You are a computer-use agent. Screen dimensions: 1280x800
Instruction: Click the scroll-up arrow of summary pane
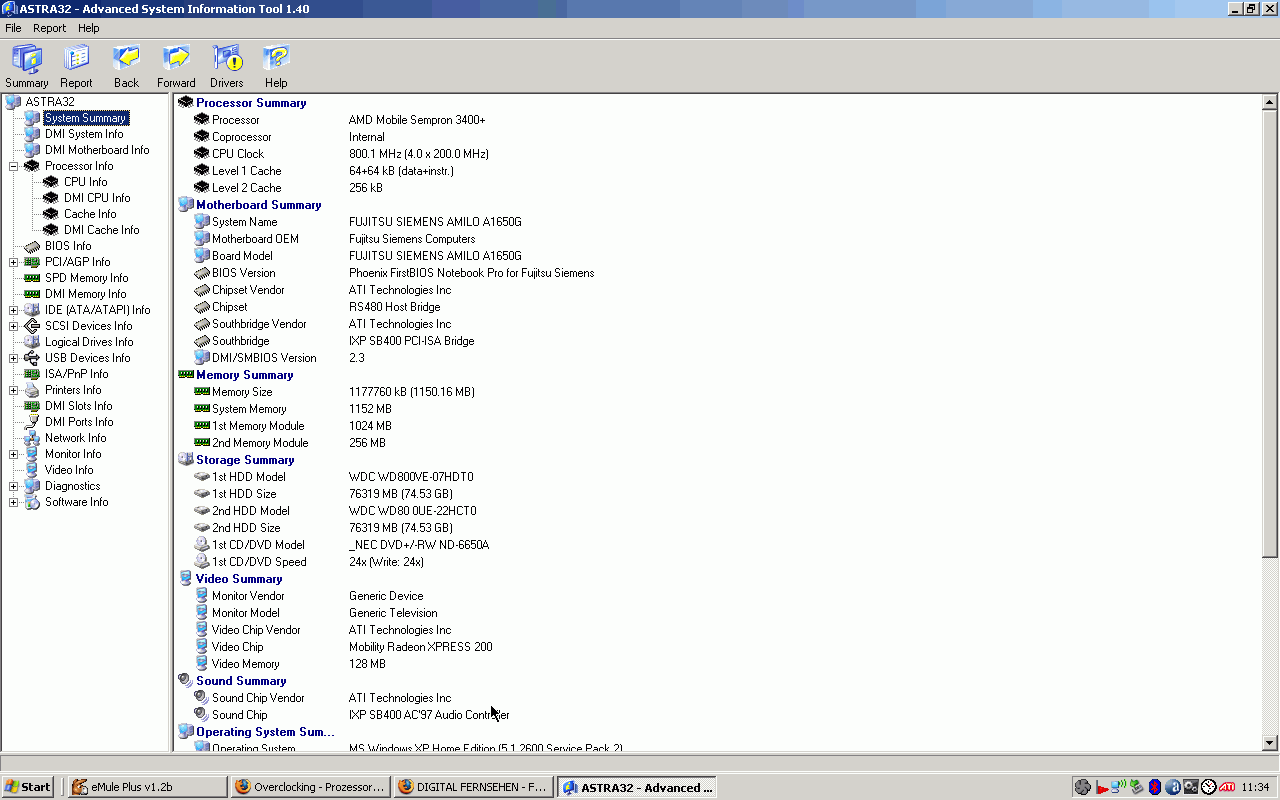pyautogui.click(x=1270, y=102)
